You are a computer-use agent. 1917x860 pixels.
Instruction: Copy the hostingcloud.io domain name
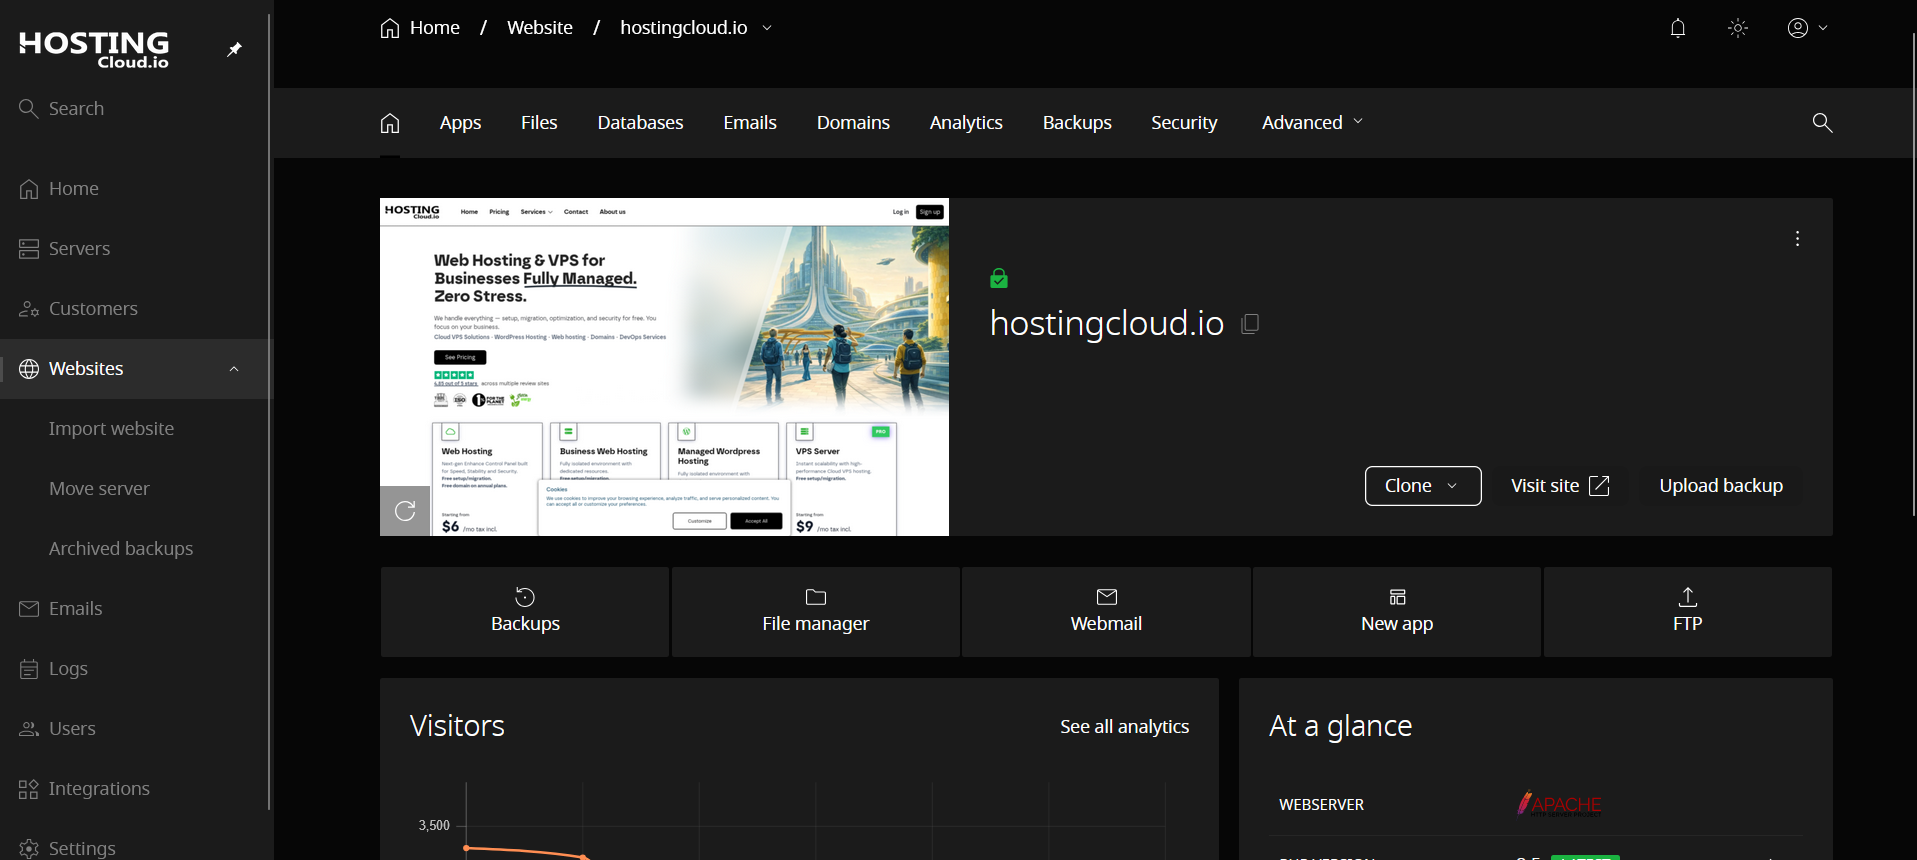(1250, 324)
